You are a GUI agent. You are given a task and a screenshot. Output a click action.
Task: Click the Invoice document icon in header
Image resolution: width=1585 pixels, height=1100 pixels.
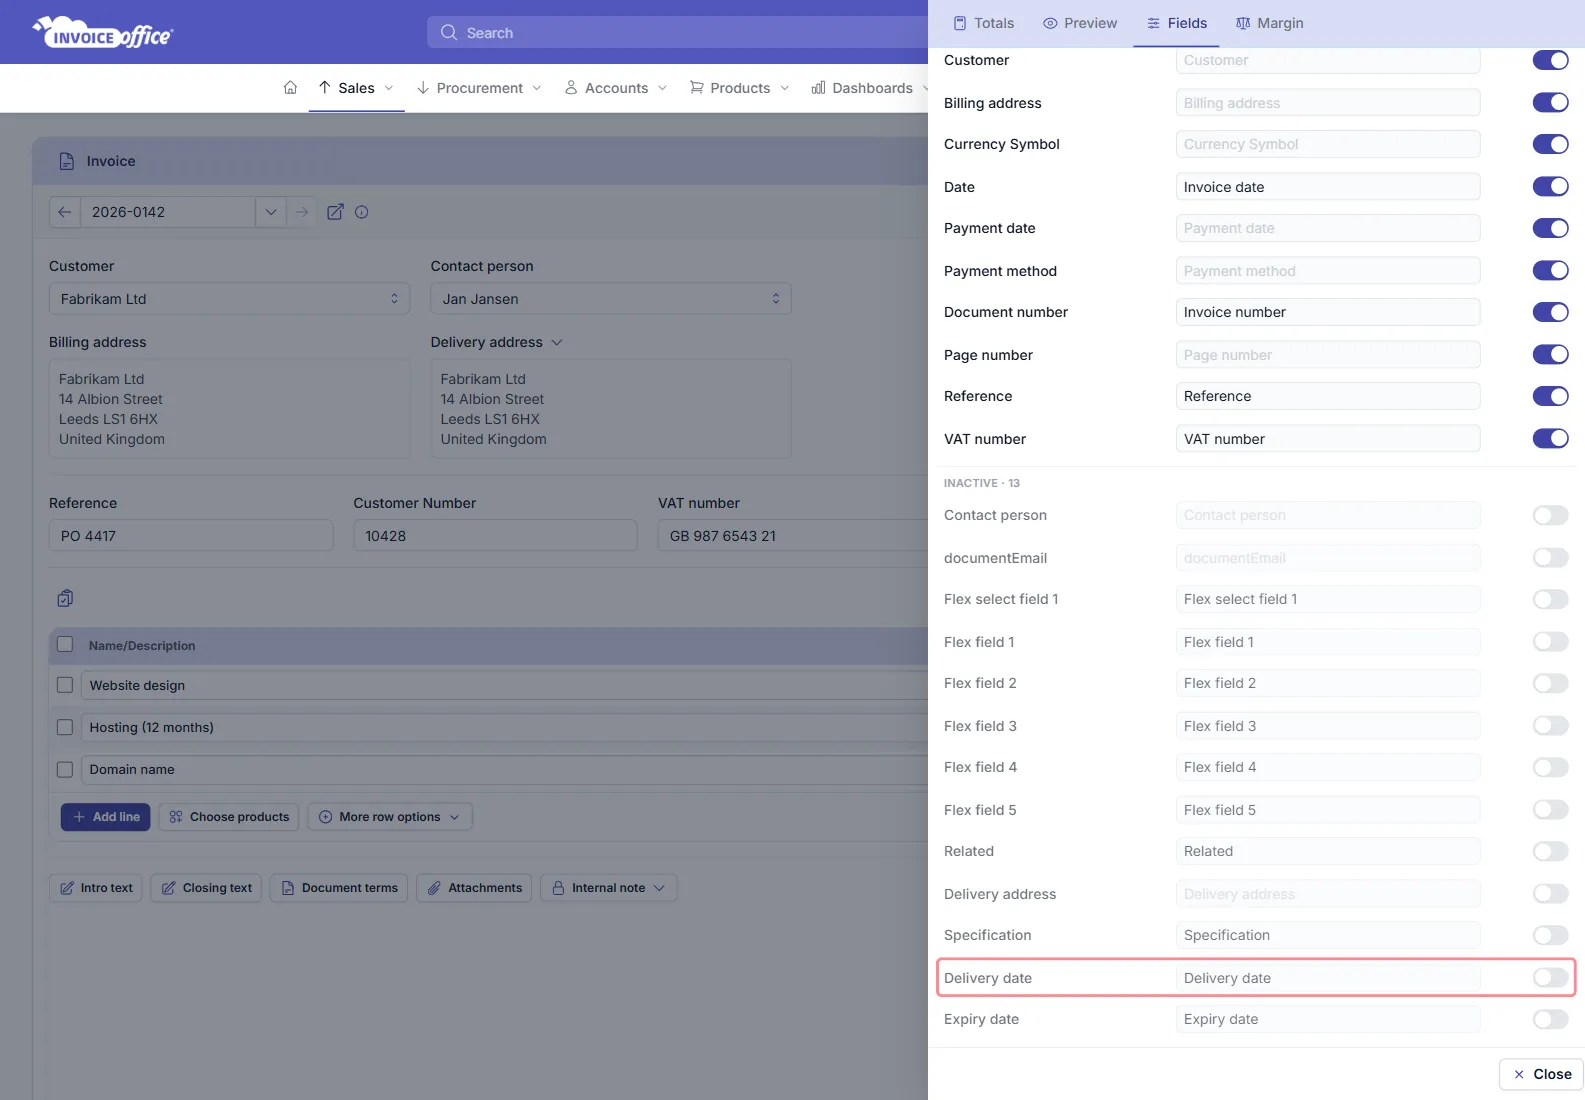point(67,161)
